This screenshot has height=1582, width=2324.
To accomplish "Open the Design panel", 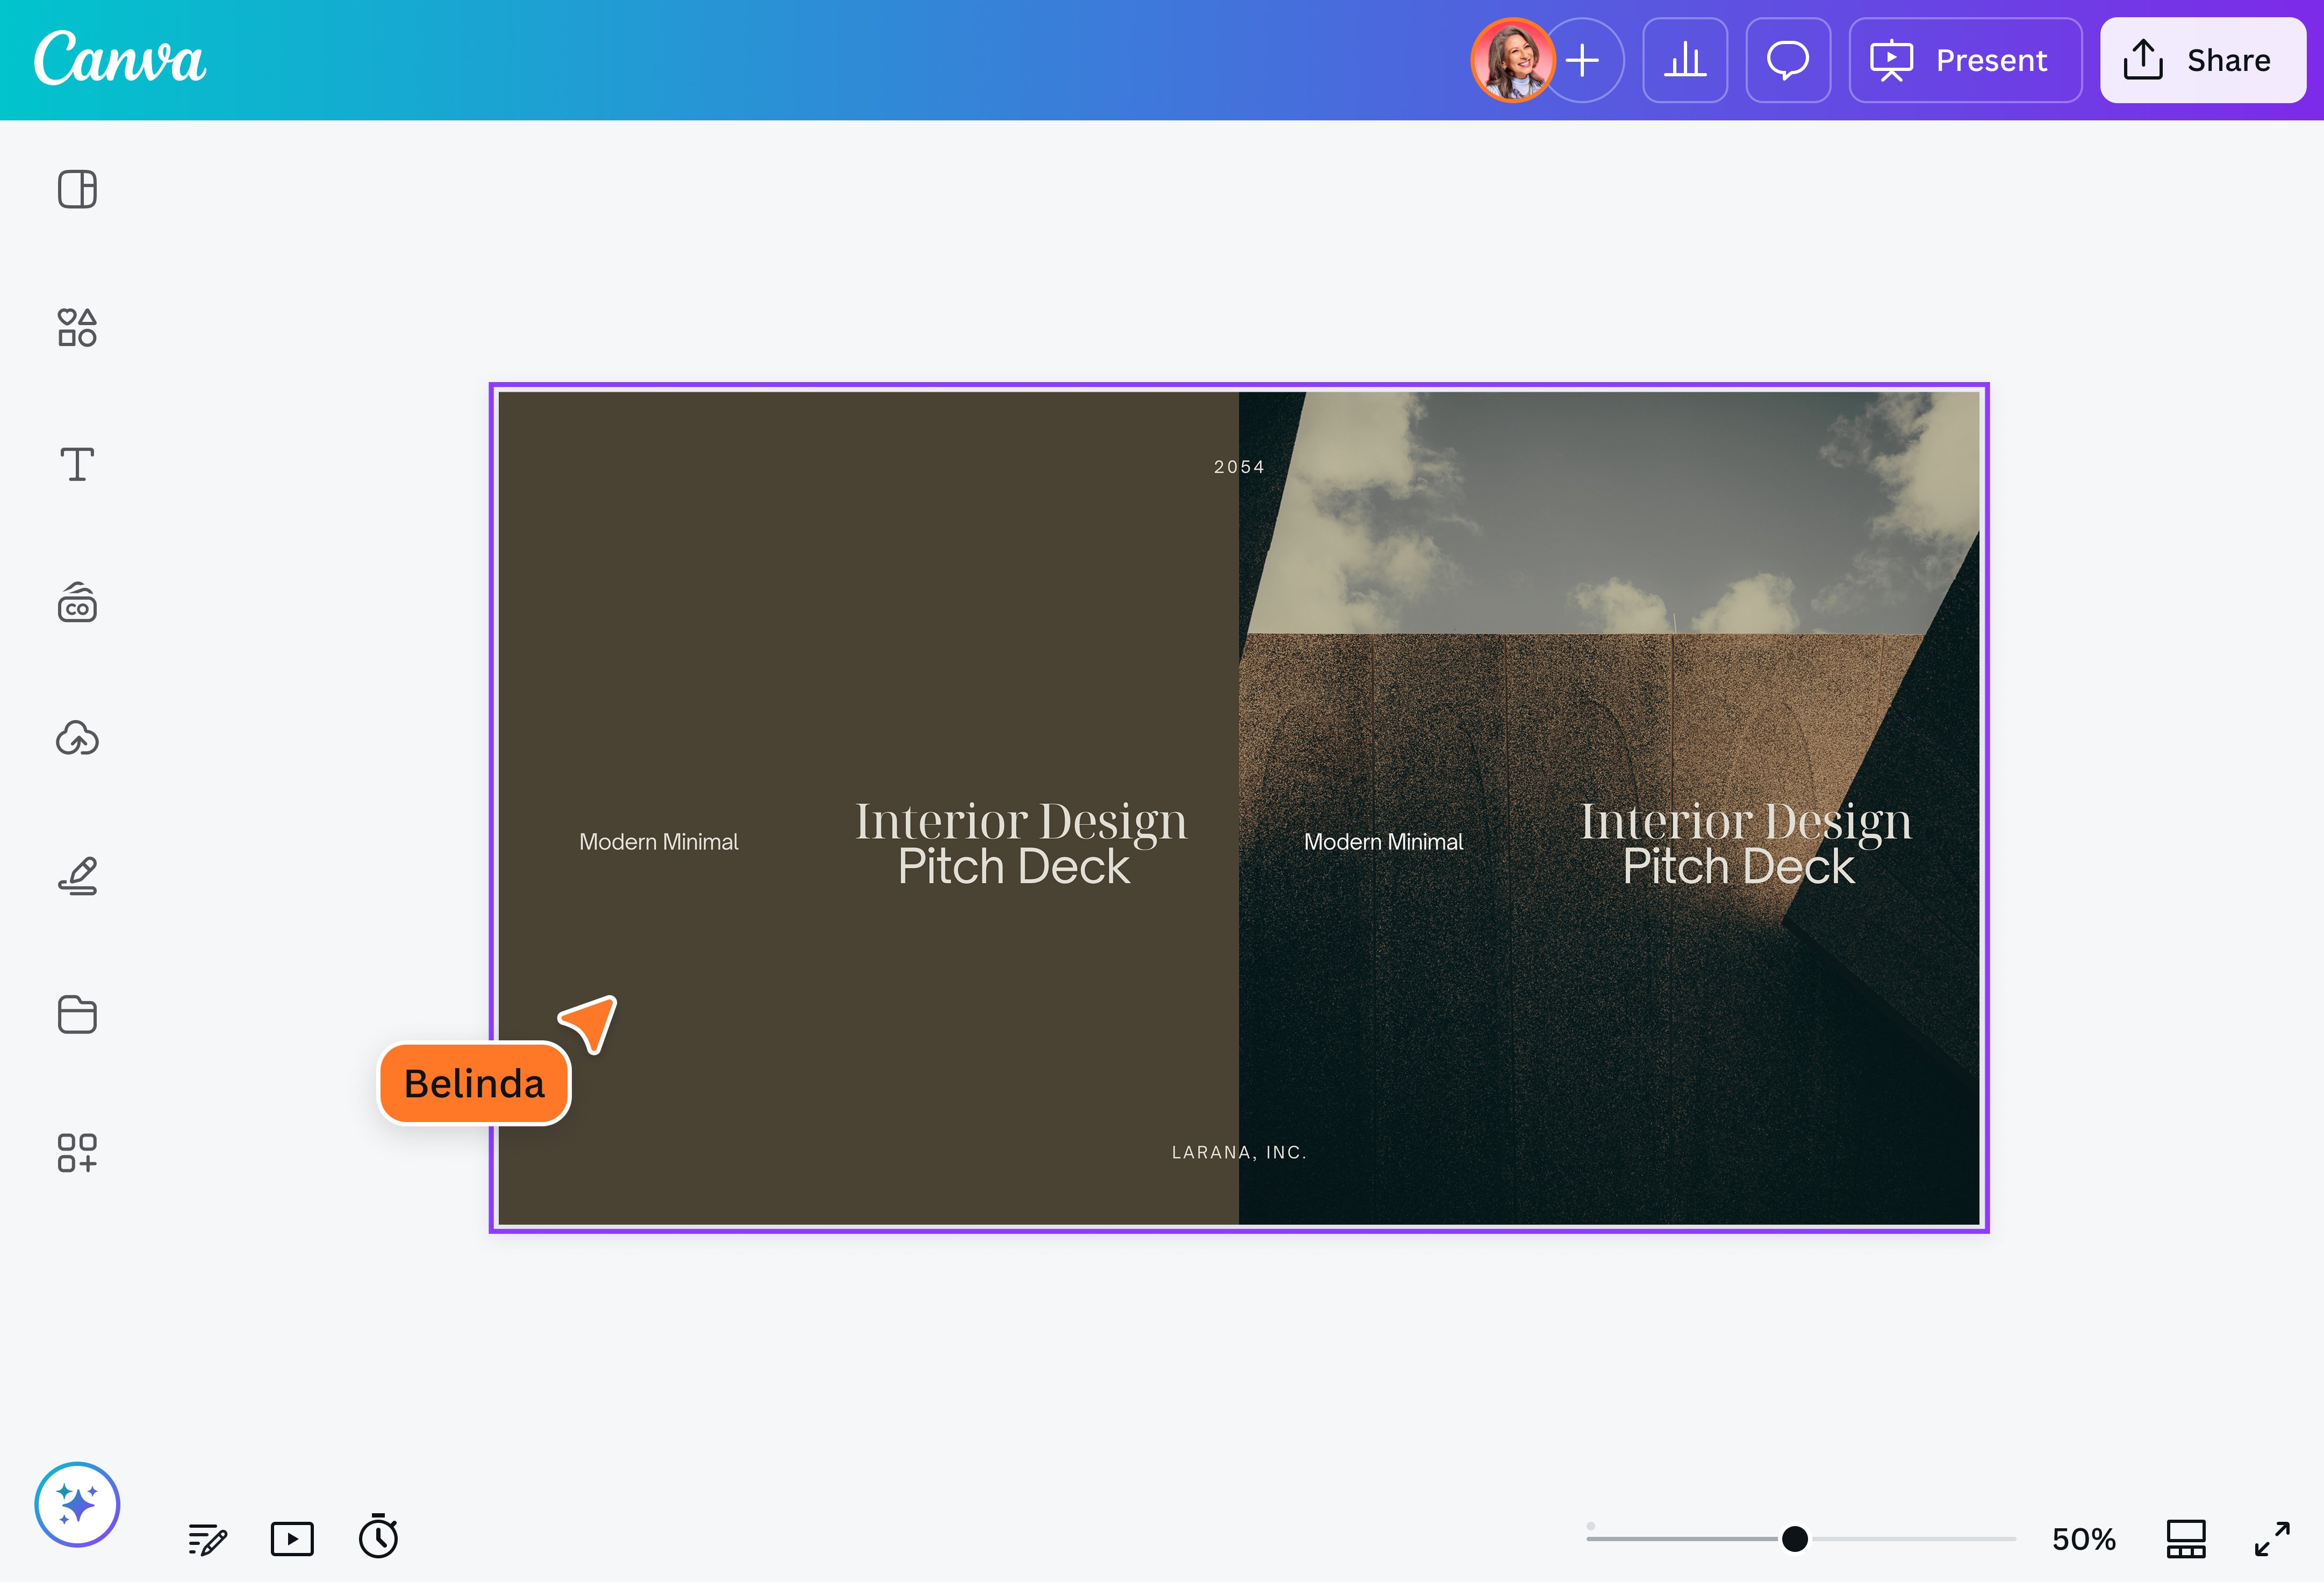I will pos(77,189).
